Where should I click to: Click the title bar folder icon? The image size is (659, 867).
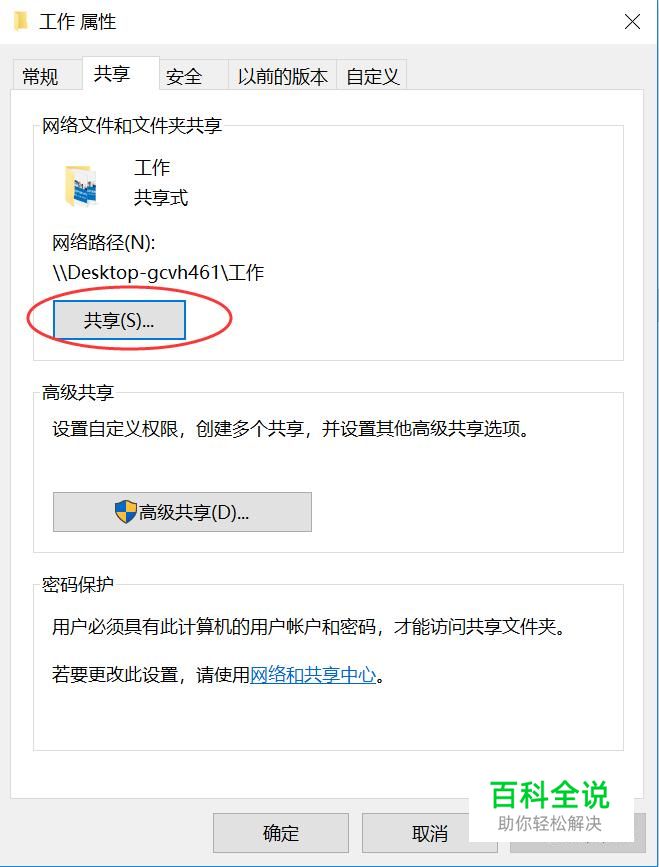pyautogui.click(x=21, y=22)
